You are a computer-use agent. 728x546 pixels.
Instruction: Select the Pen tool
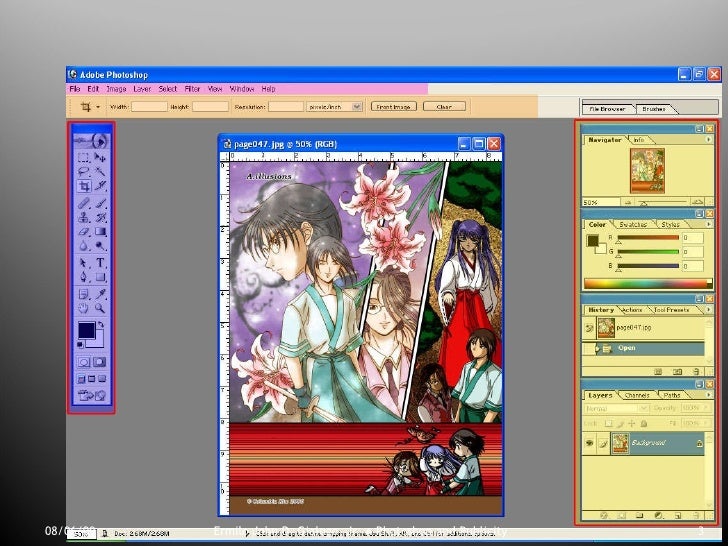tap(84, 277)
